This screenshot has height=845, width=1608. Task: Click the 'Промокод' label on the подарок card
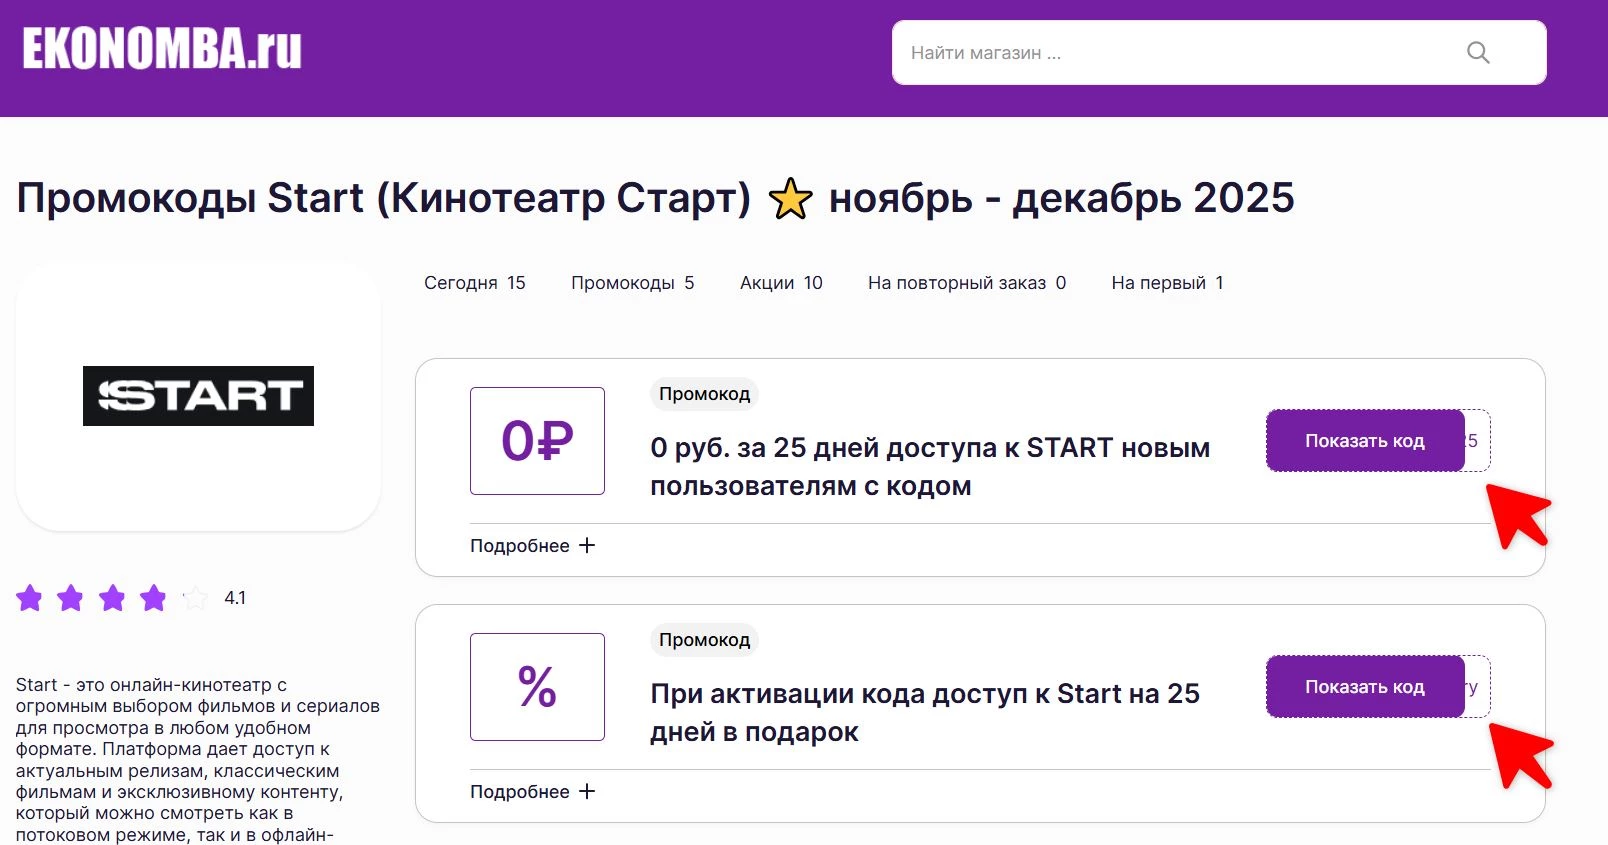[704, 640]
